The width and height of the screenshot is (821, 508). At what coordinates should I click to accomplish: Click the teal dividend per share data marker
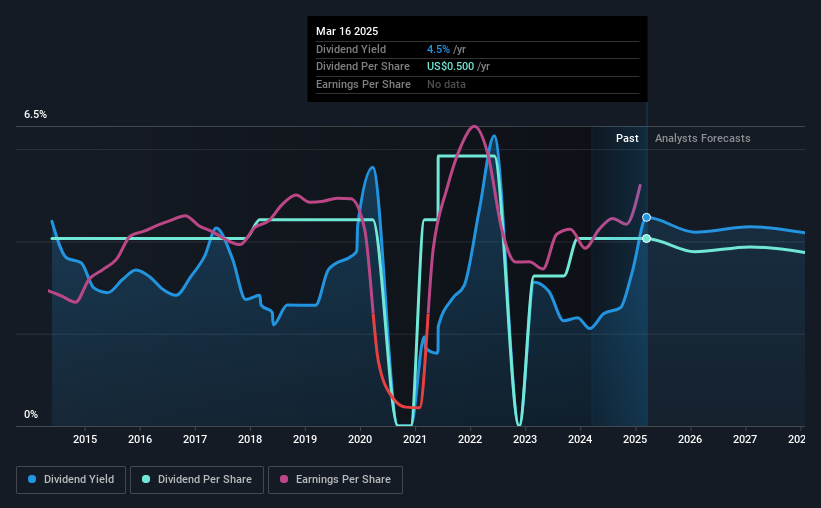[x=647, y=238]
